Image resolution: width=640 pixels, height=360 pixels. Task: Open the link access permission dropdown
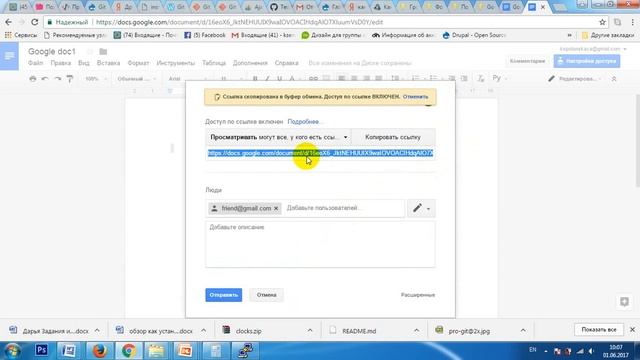pyautogui.click(x=278, y=137)
